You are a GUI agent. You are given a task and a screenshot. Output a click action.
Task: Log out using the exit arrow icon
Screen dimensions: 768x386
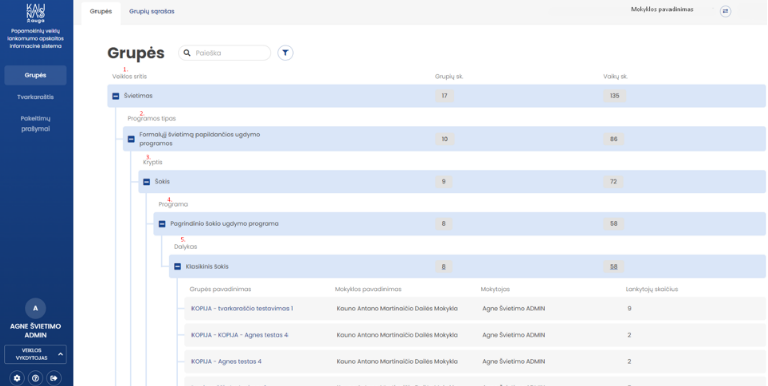[x=54, y=378]
